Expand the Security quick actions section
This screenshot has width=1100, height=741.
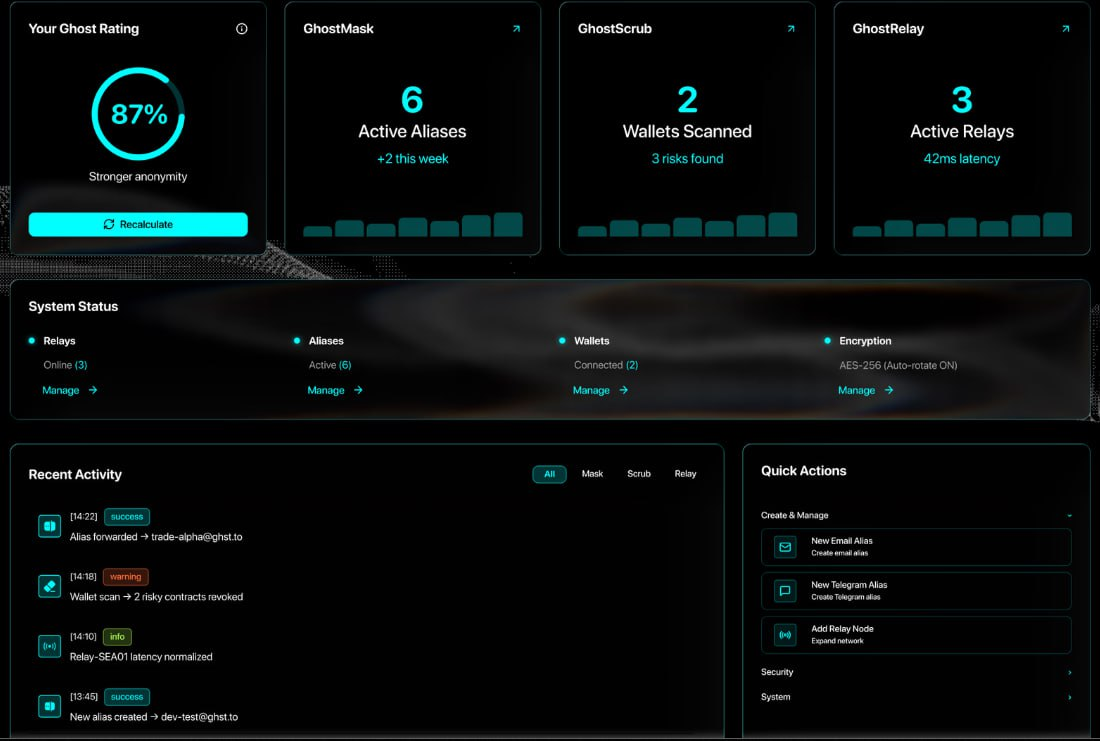(x=1069, y=673)
